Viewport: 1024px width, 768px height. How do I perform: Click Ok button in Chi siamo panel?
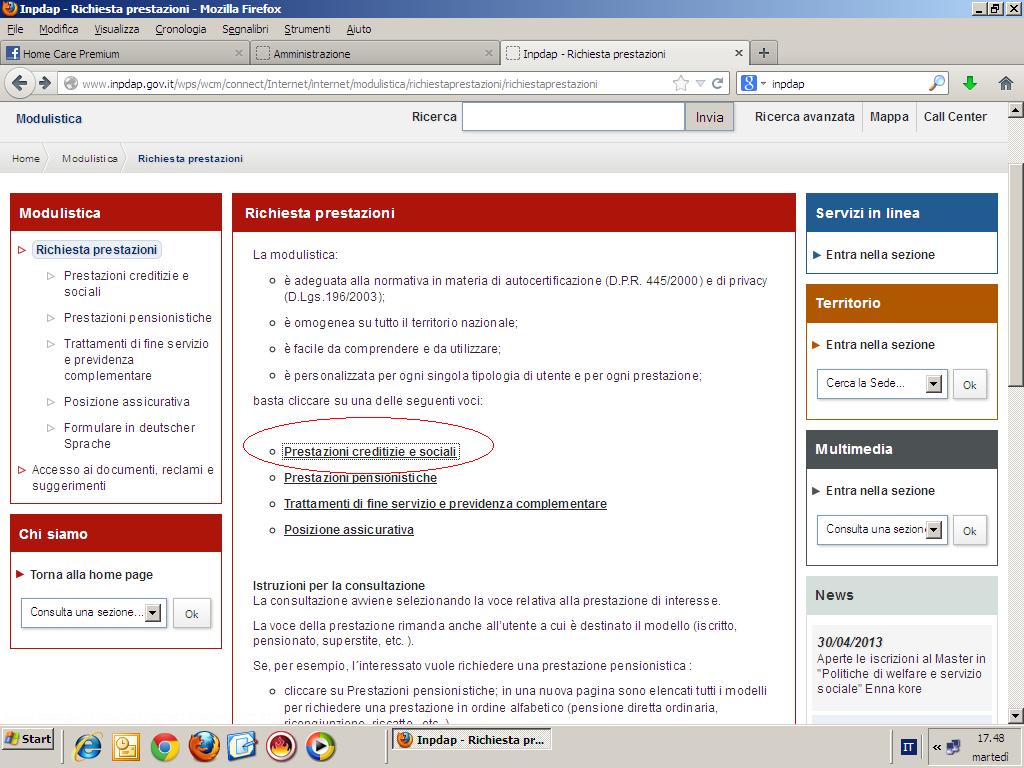[191, 614]
